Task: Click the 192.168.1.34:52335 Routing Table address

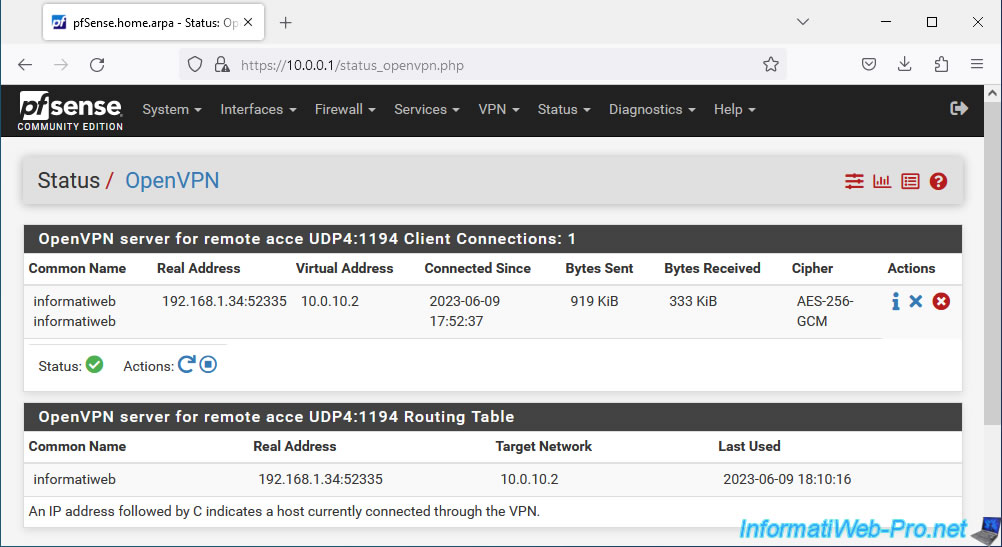Action: [x=320, y=479]
